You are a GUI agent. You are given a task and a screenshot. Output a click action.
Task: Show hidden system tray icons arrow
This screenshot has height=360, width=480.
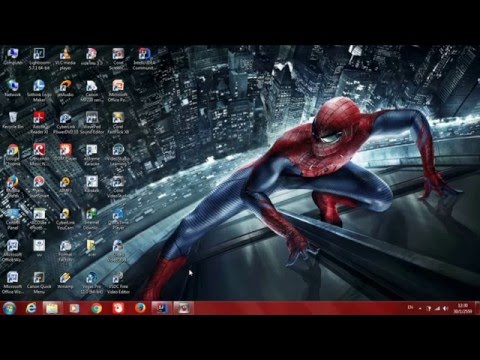tap(420, 309)
